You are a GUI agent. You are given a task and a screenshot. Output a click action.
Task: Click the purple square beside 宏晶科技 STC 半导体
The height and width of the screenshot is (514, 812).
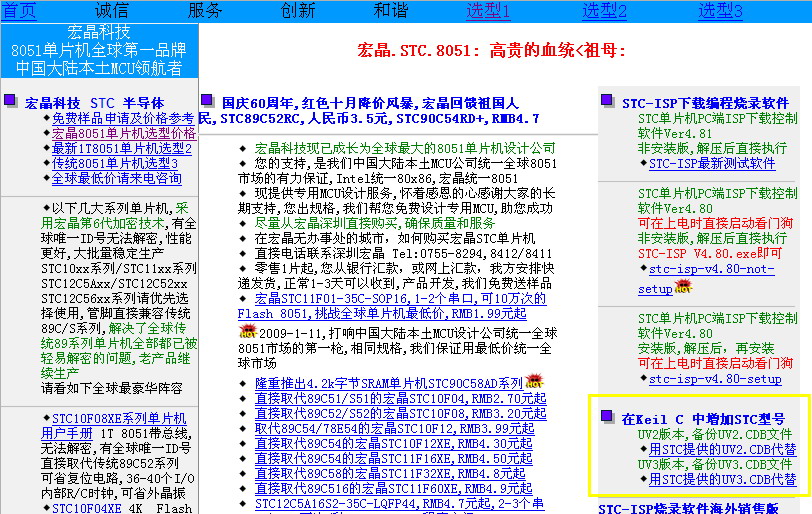10,100
